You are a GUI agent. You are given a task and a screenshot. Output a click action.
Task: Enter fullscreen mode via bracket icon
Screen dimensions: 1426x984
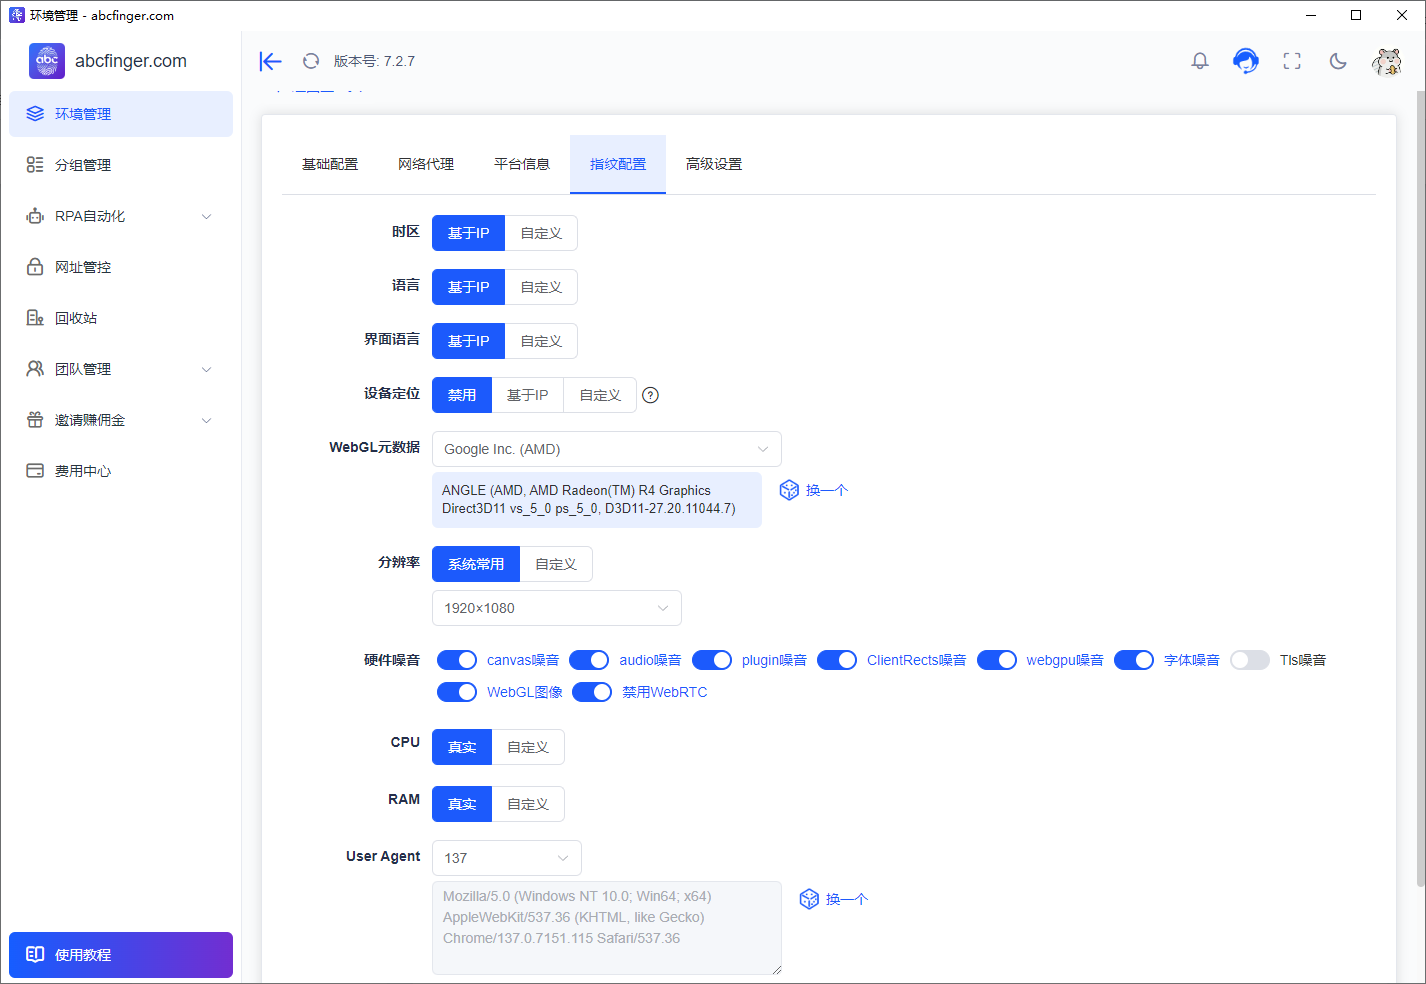[x=1292, y=61]
